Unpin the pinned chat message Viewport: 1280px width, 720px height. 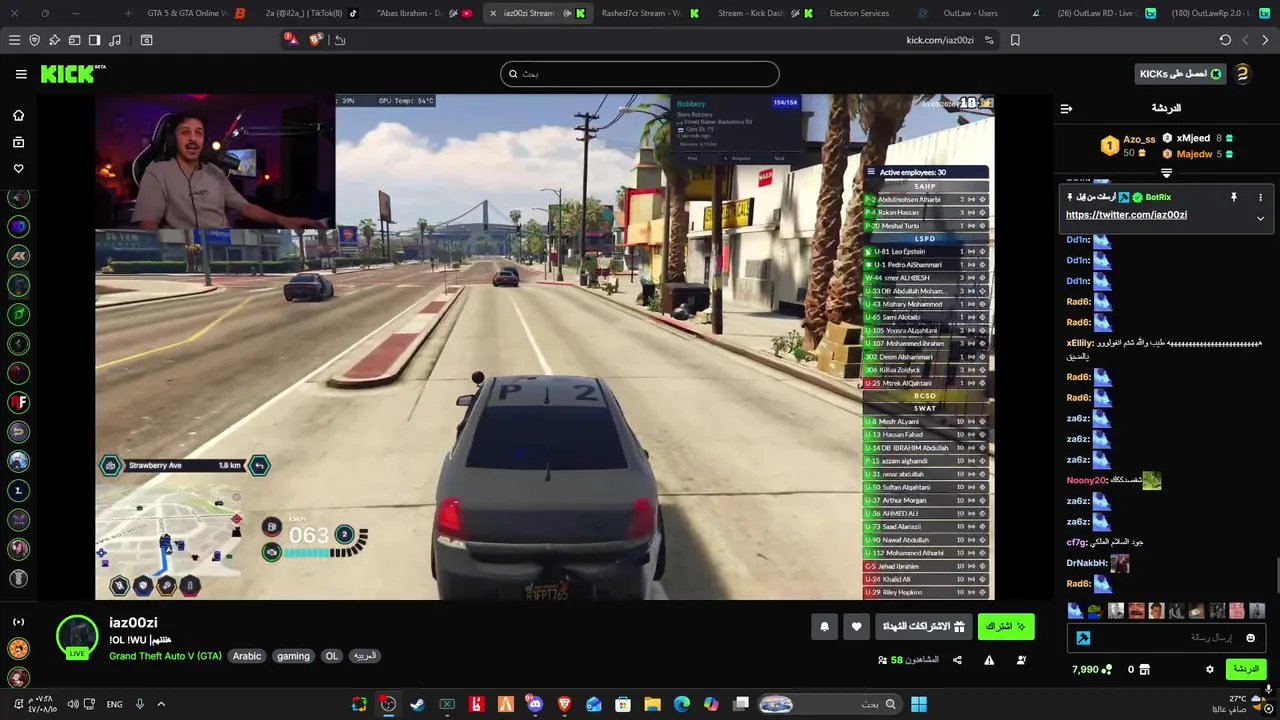point(1234,197)
